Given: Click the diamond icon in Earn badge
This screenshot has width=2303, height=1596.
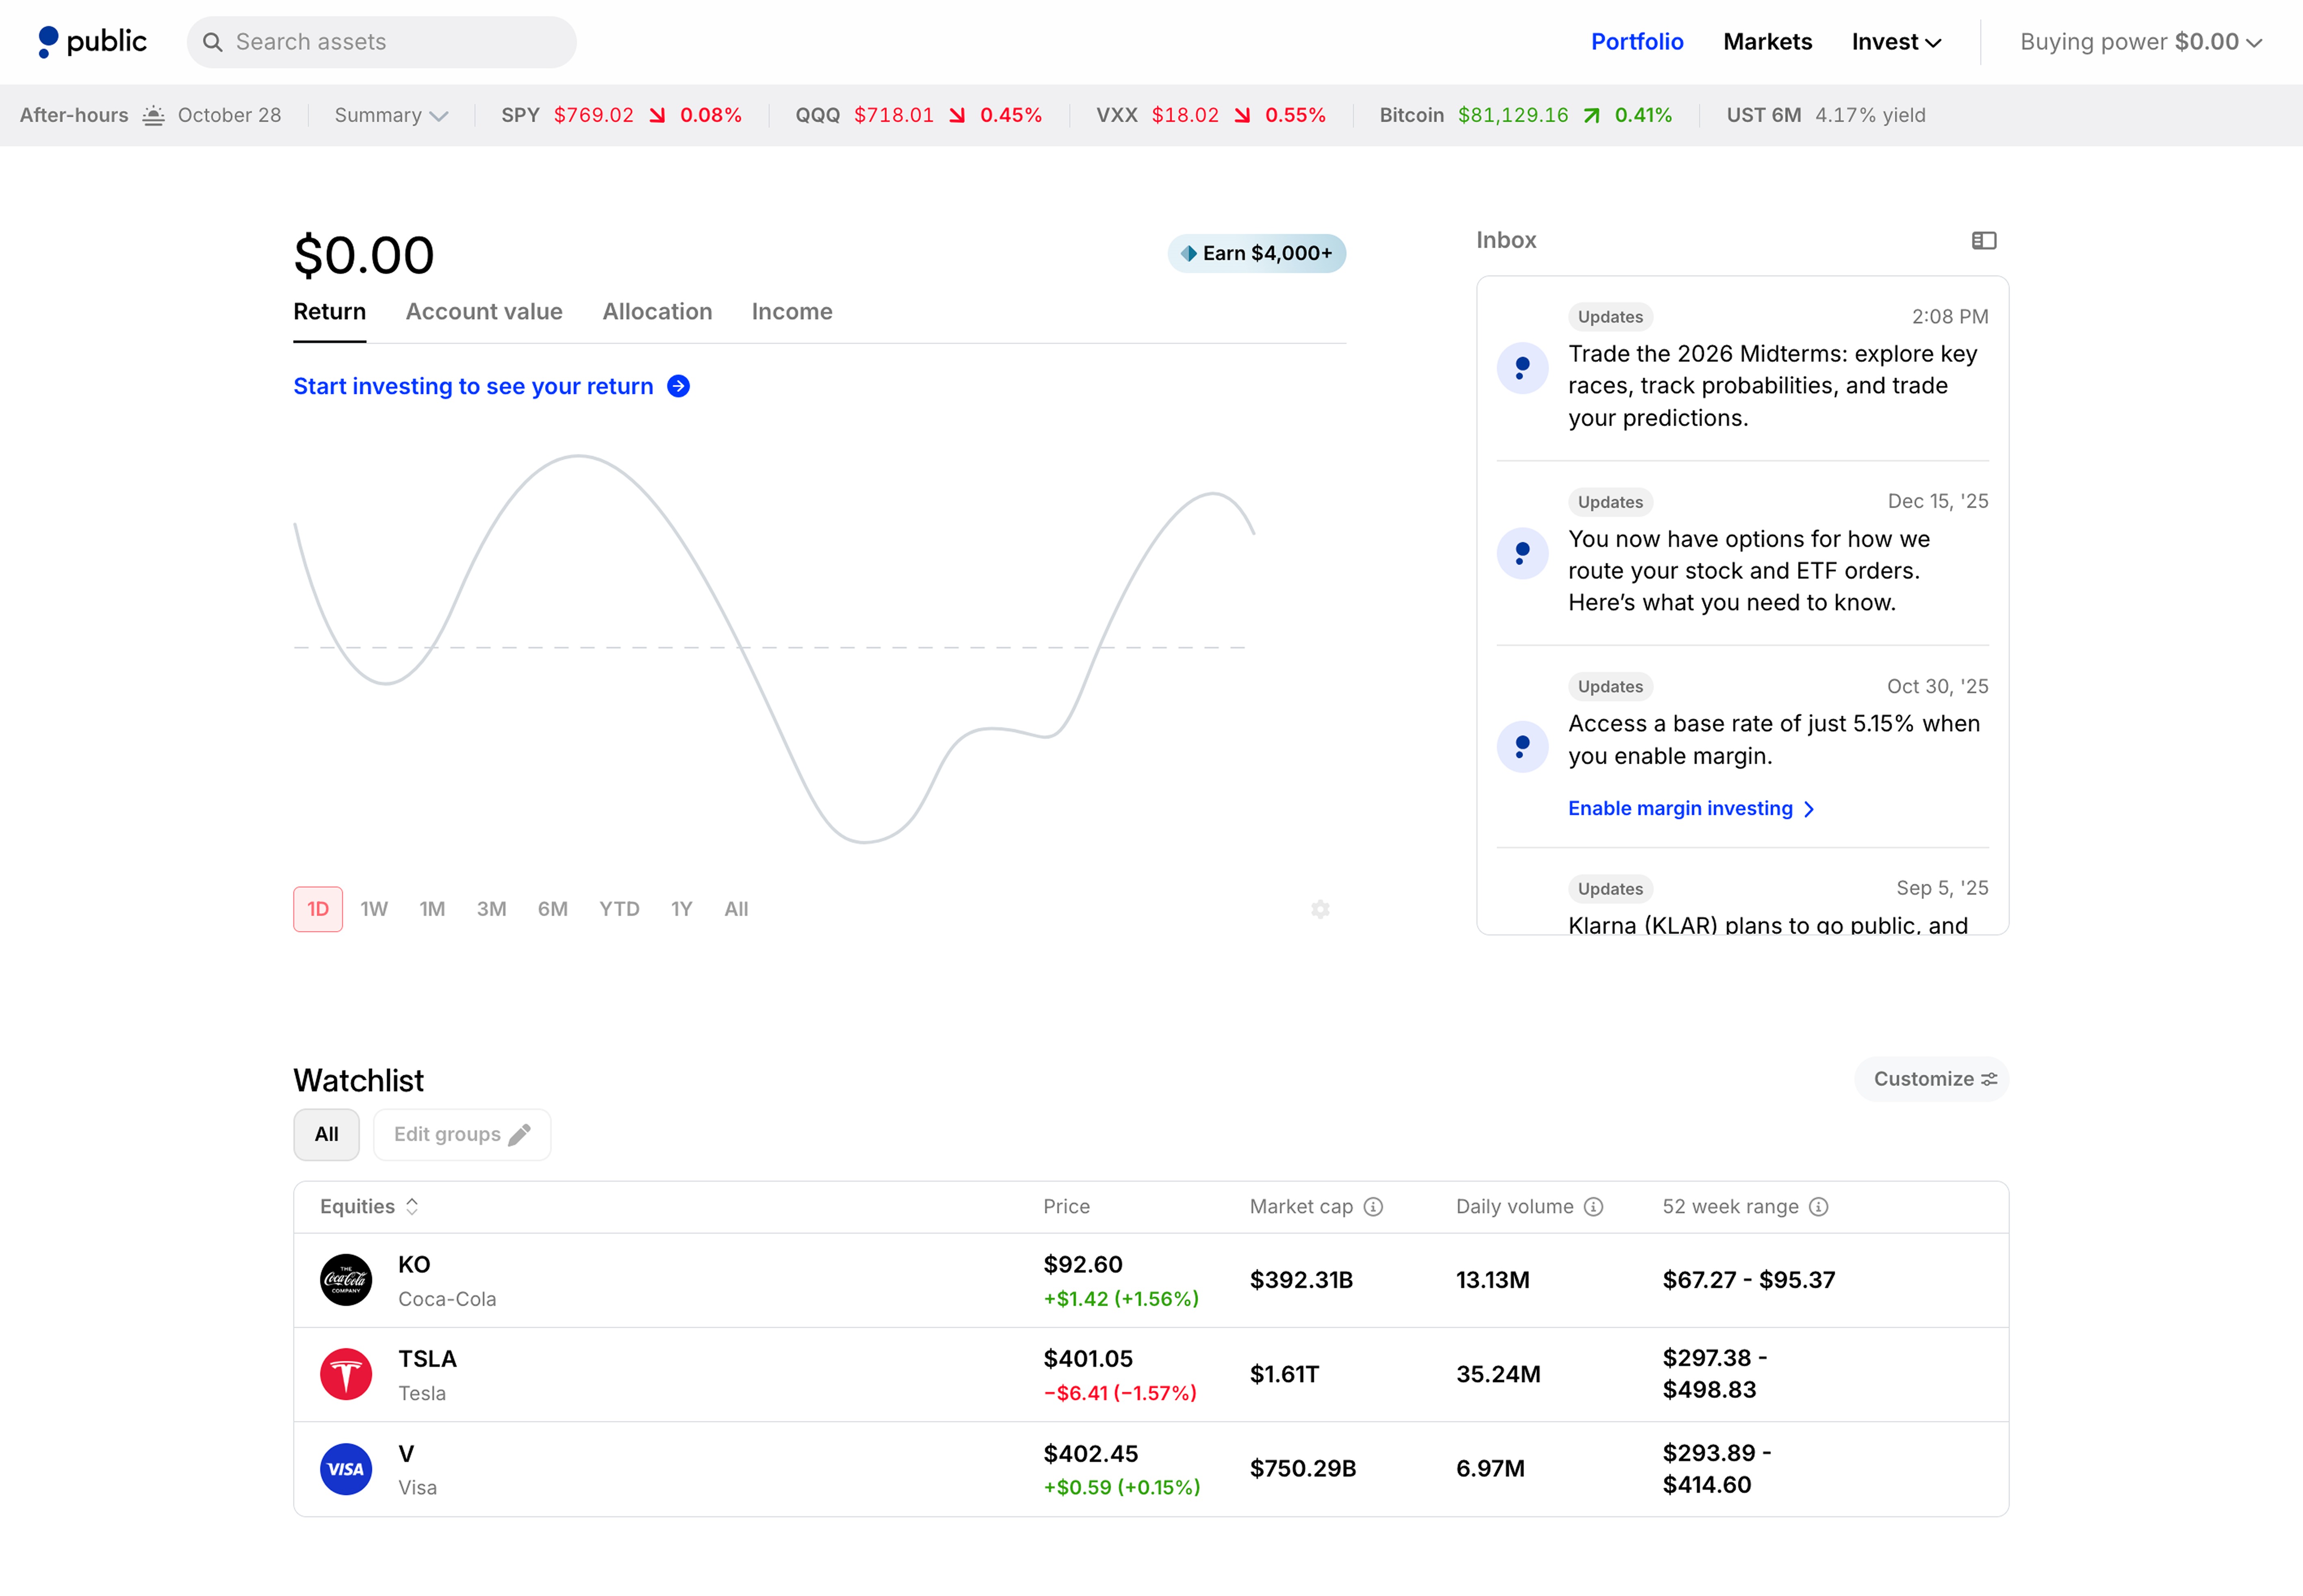Looking at the screenshot, I should coord(1188,253).
